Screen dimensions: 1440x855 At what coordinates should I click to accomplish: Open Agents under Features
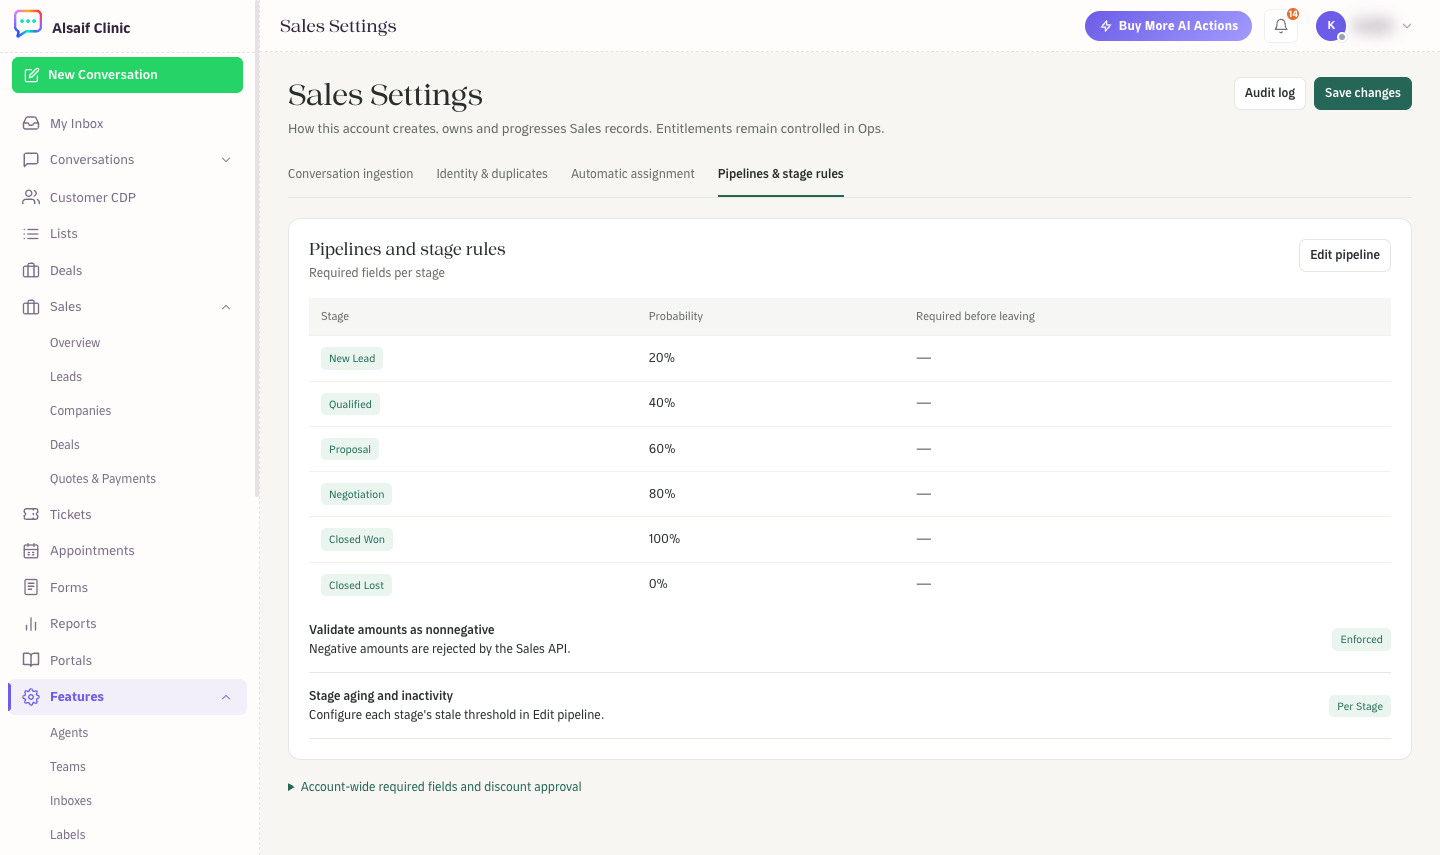69,733
